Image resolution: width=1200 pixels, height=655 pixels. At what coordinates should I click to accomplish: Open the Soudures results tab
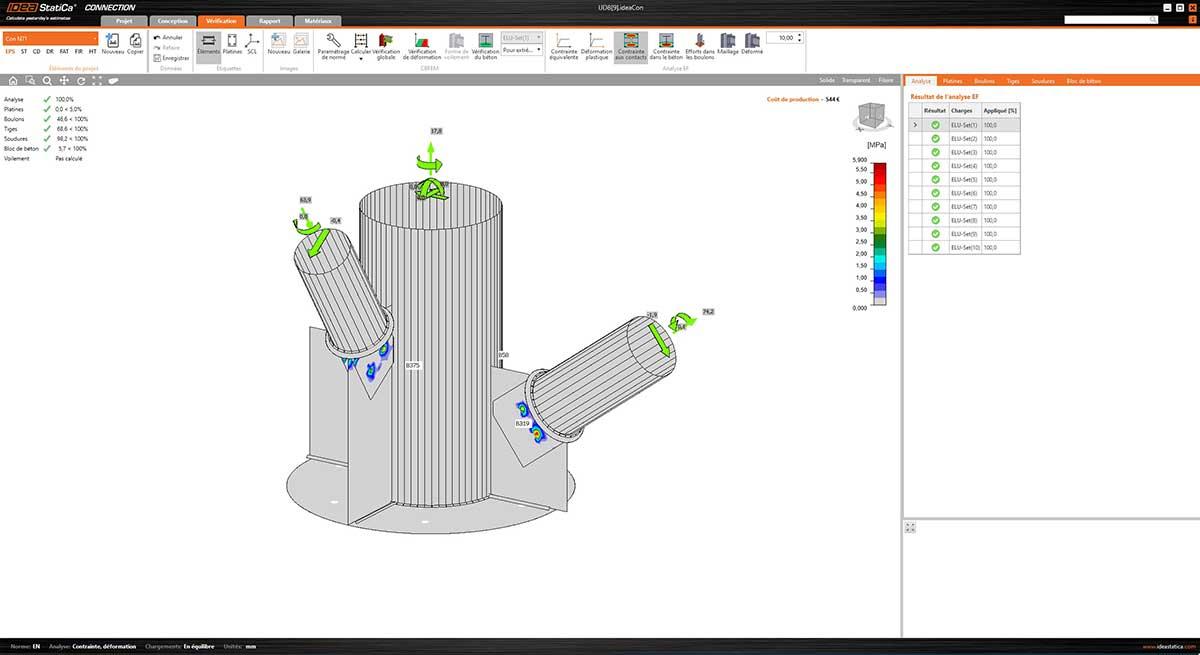pos(1043,80)
